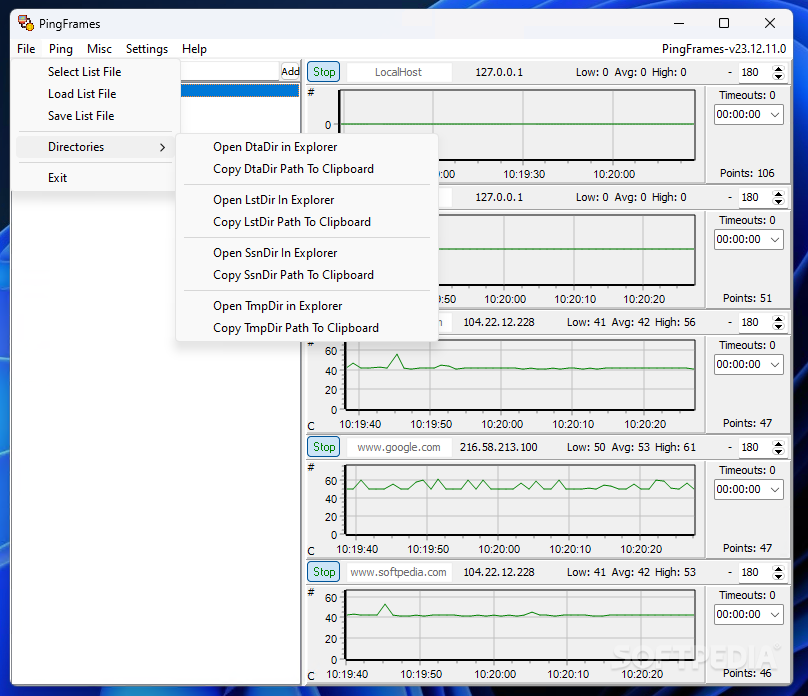
Task: Click the Points: 106 label
Action: (x=747, y=173)
